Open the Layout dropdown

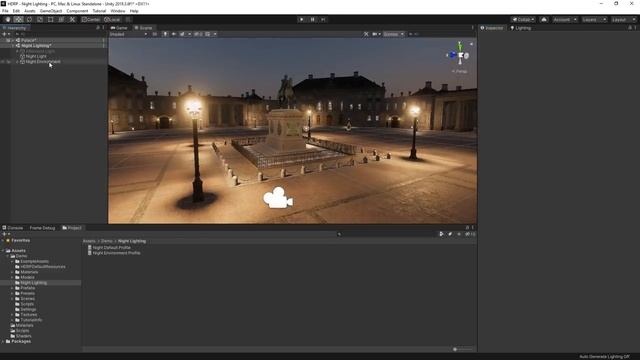tap(623, 19)
